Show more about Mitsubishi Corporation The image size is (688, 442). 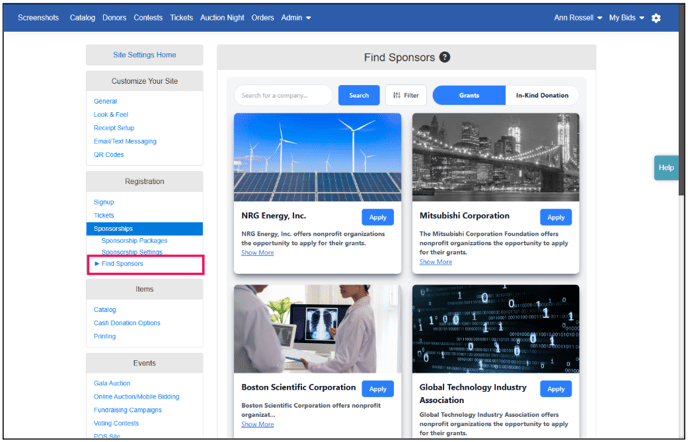click(436, 262)
